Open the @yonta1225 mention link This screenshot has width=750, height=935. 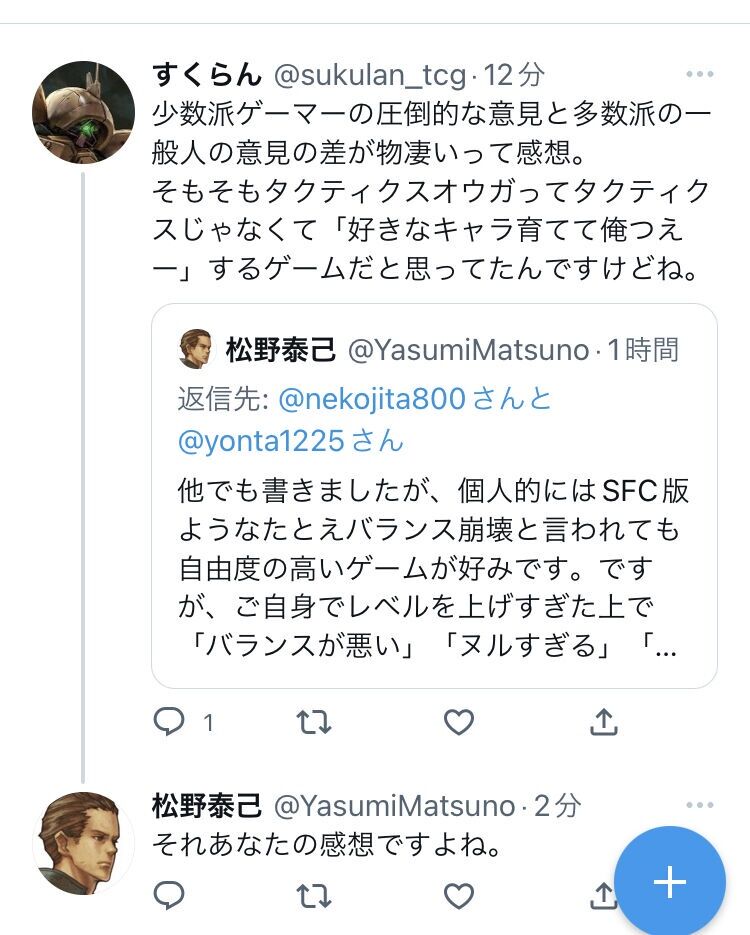click(x=262, y=440)
